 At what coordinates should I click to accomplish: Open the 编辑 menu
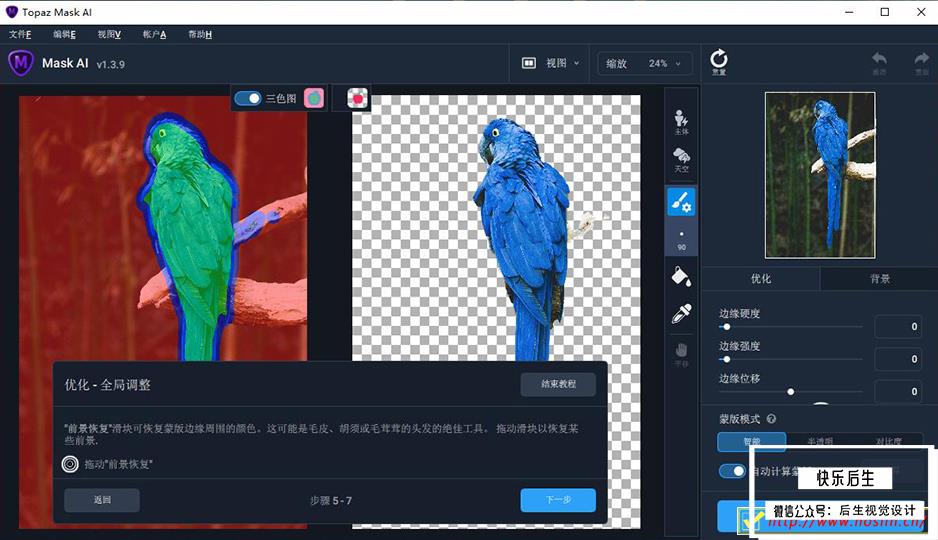tap(64, 35)
